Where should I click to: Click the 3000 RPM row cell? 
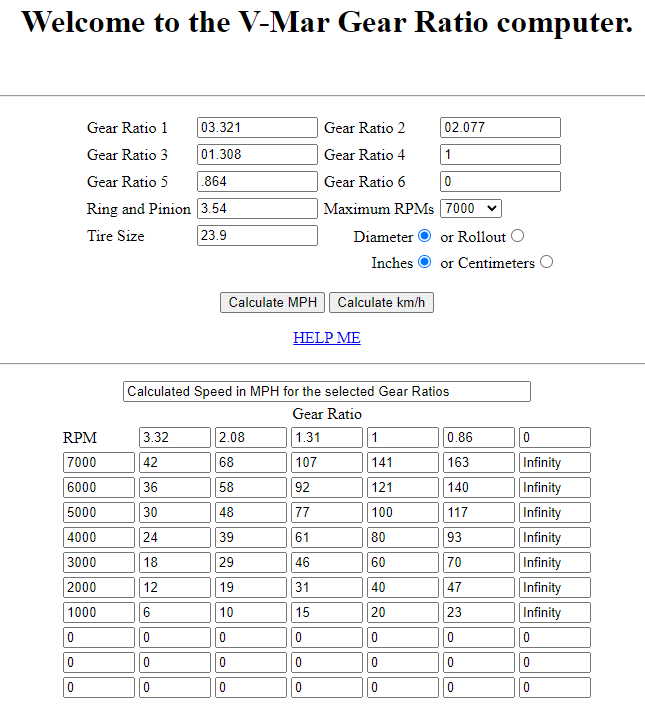[99, 562]
